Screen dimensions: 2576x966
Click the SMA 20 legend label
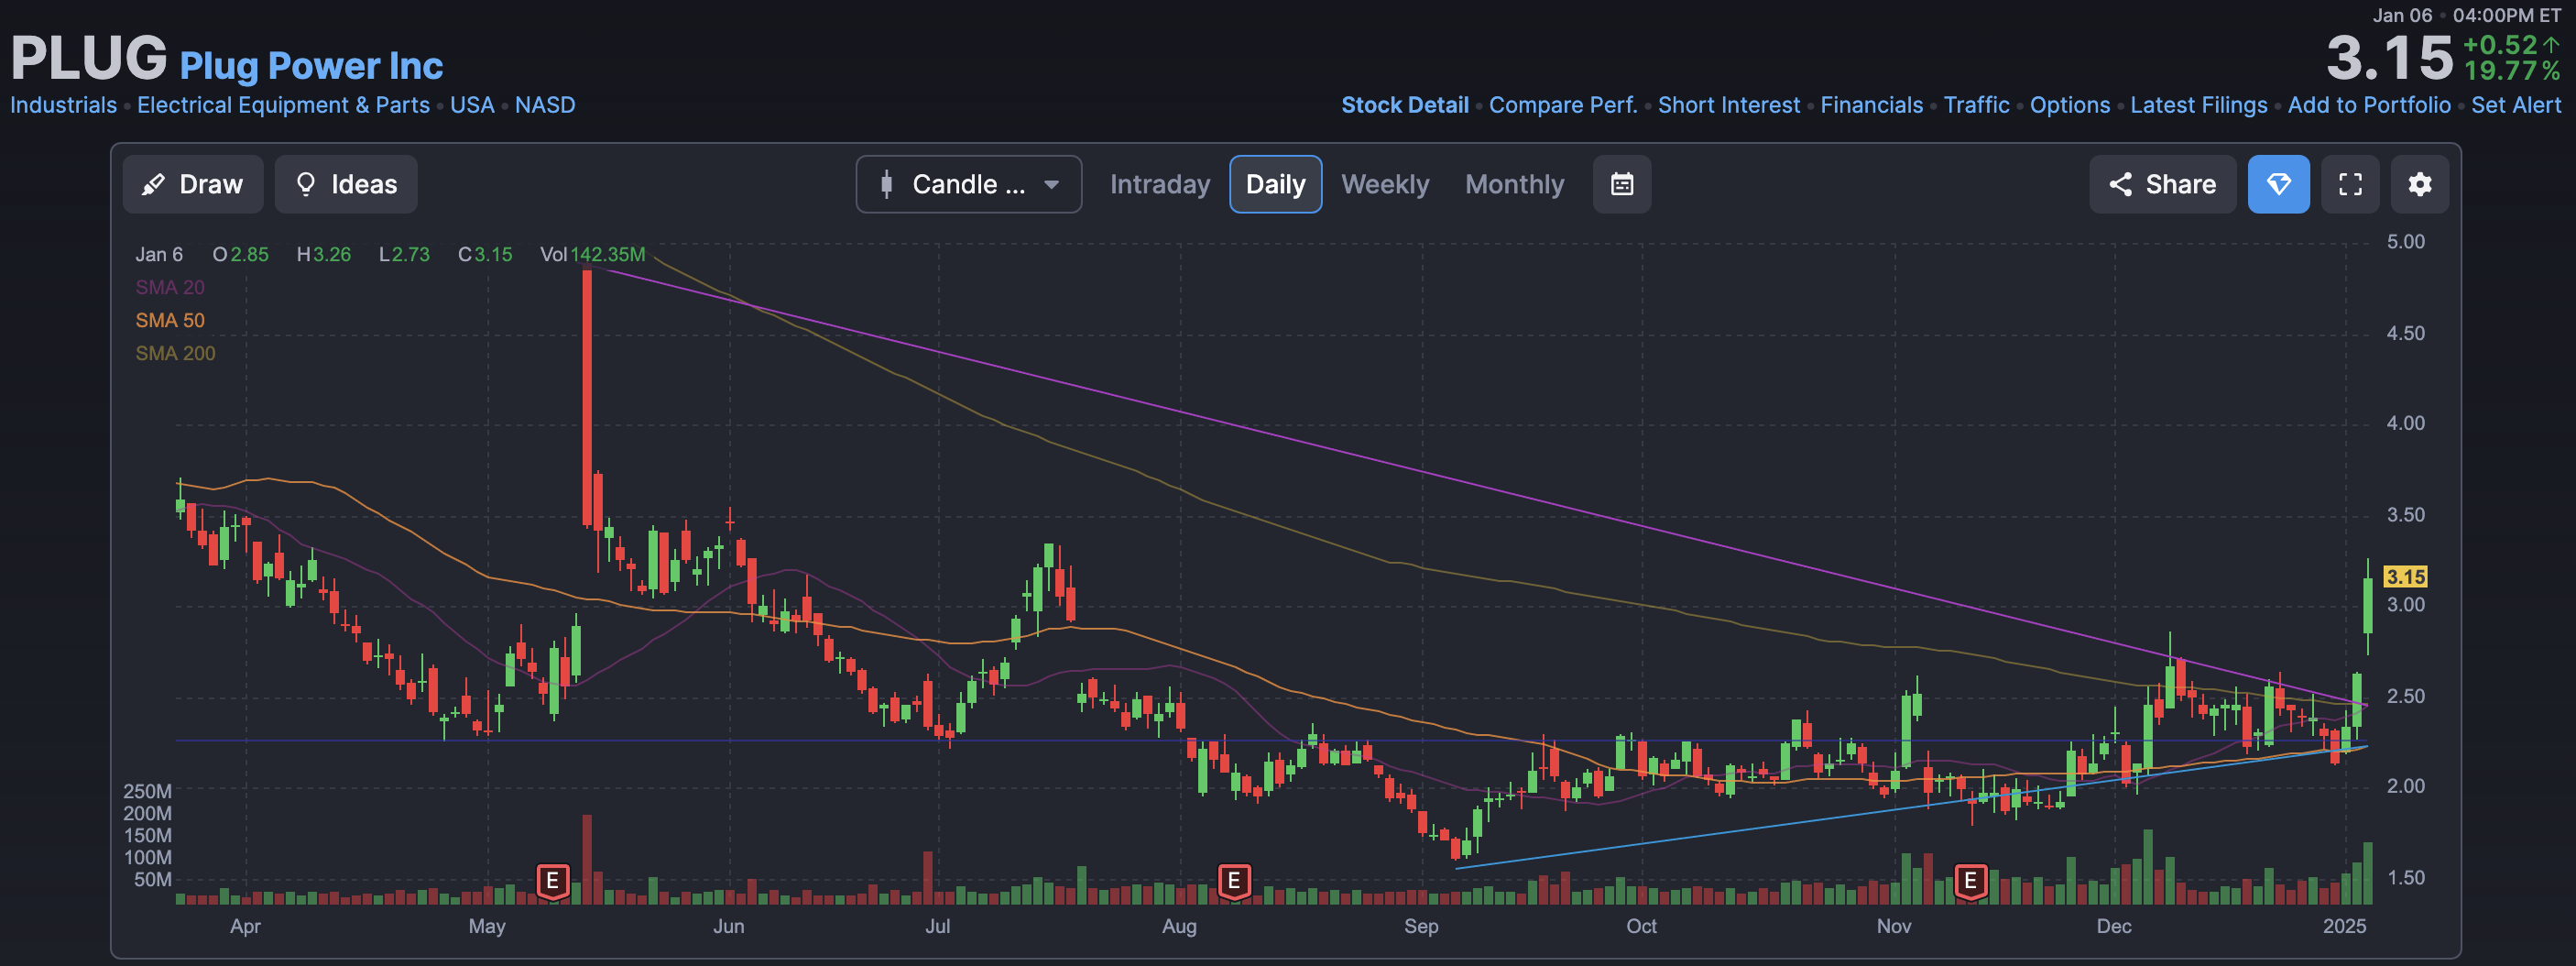[x=170, y=288]
